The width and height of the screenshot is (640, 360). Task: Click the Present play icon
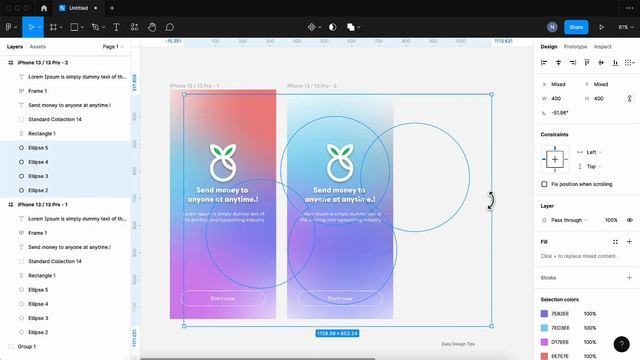(x=602, y=27)
